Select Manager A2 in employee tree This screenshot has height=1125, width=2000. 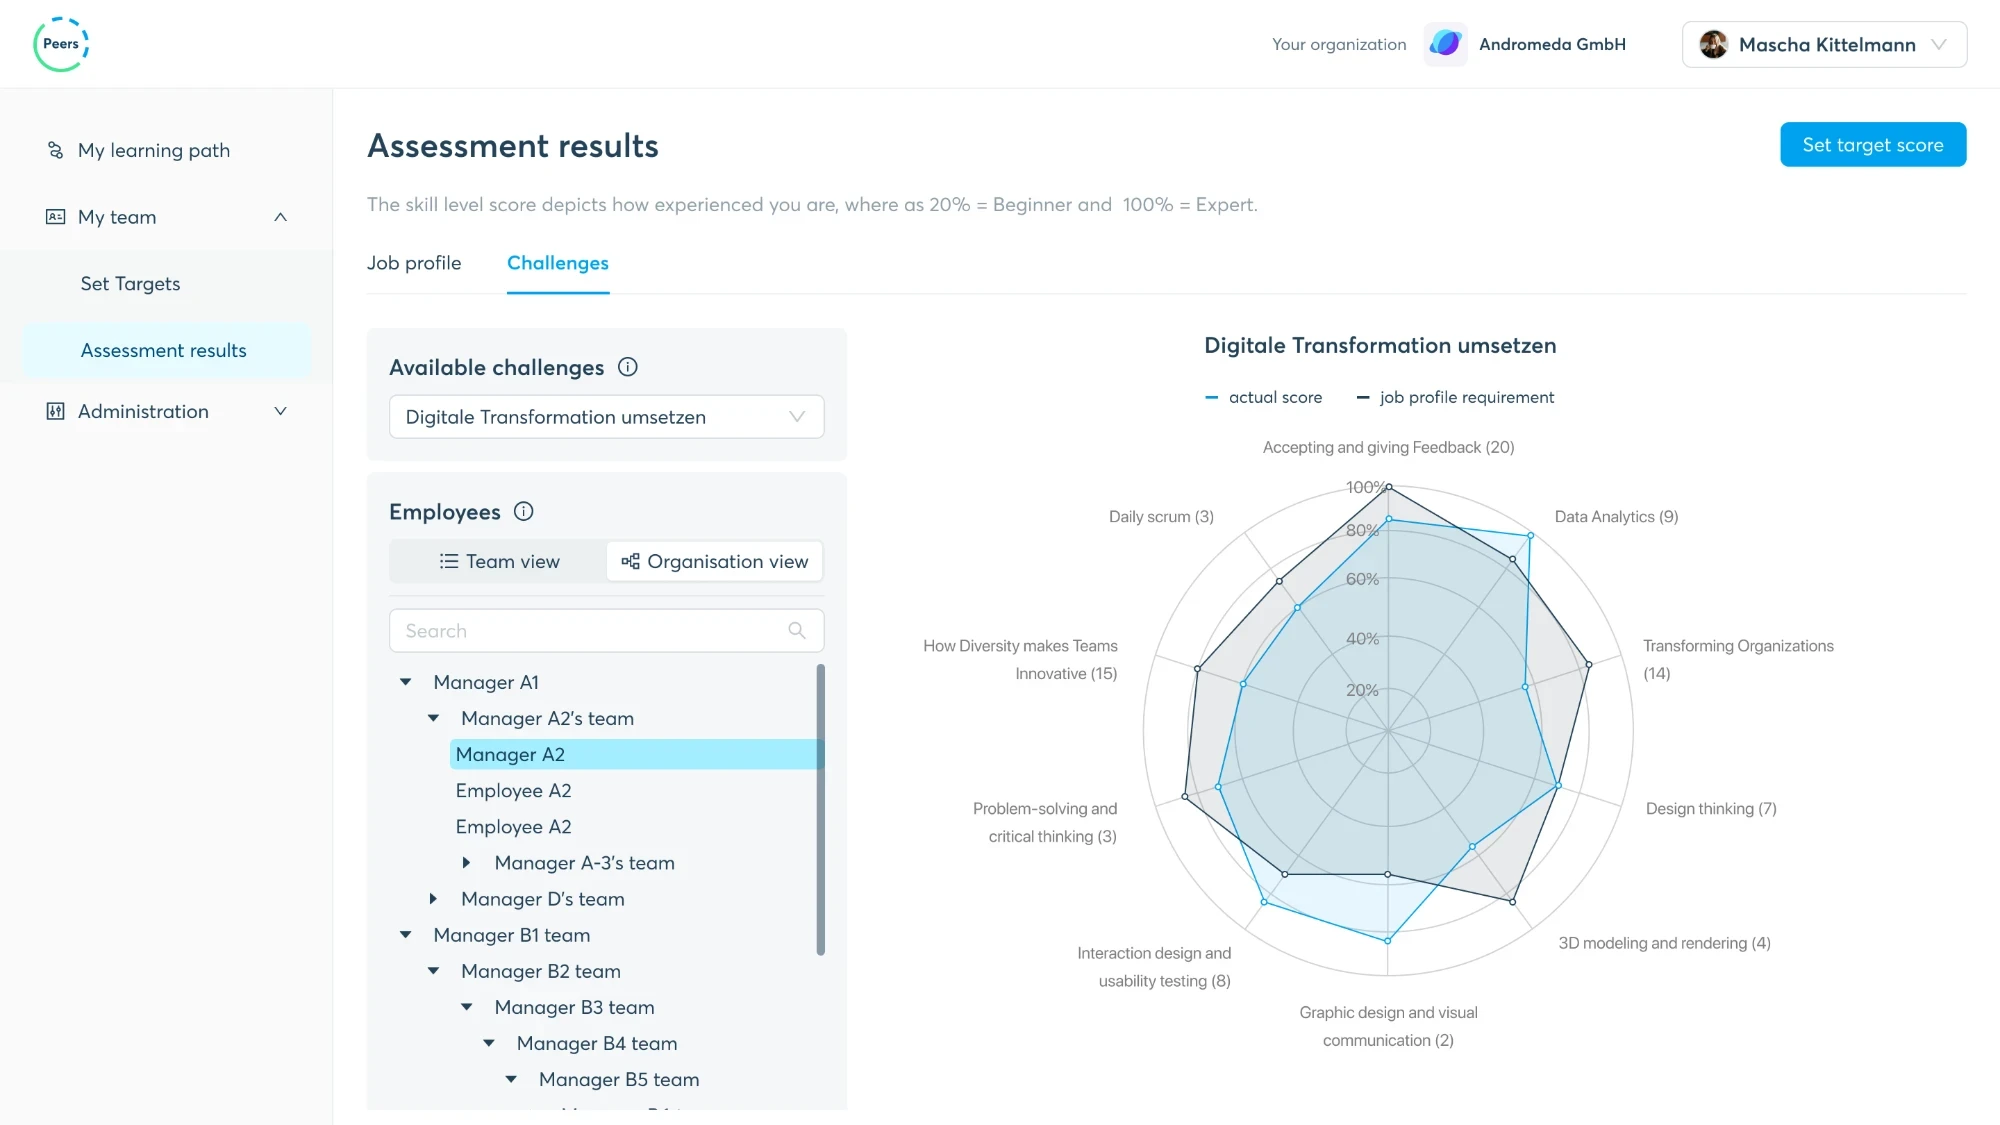pyautogui.click(x=636, y=754)
